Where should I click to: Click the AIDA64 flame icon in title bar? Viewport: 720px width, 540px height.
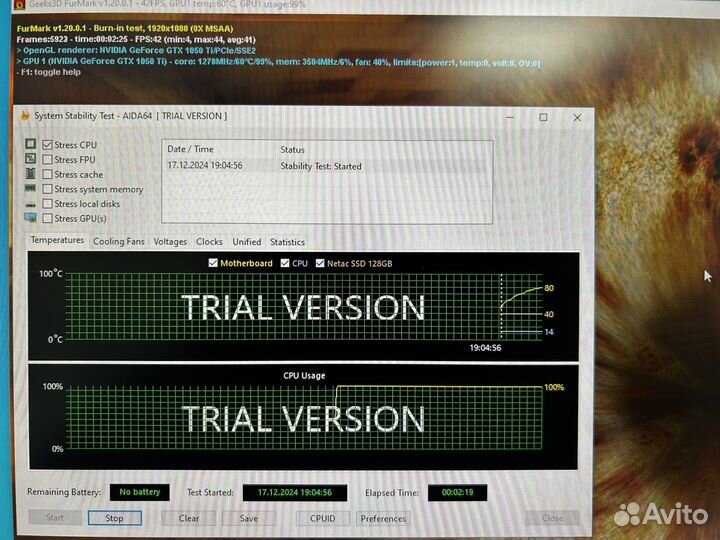click(24, 116)
